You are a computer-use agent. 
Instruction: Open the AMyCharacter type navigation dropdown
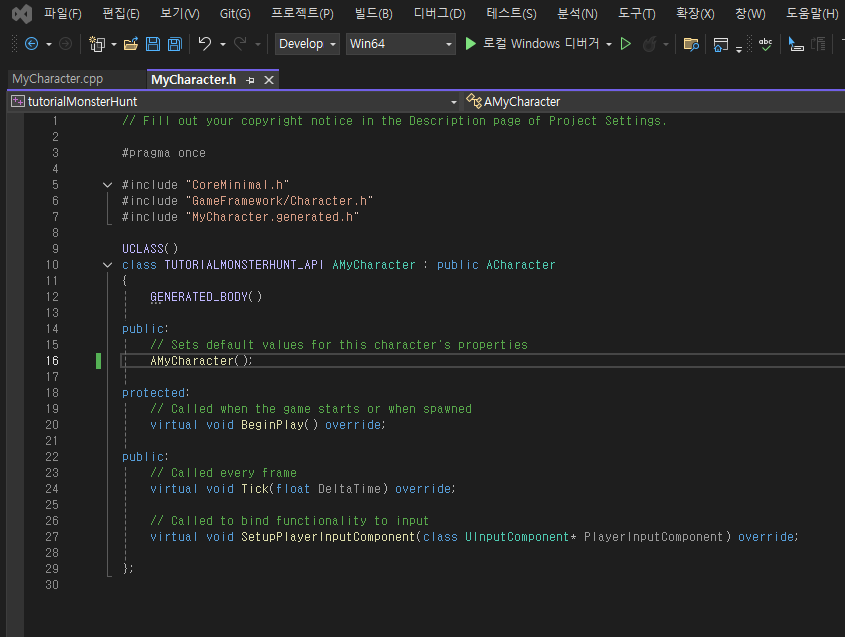tap(654, 101)
